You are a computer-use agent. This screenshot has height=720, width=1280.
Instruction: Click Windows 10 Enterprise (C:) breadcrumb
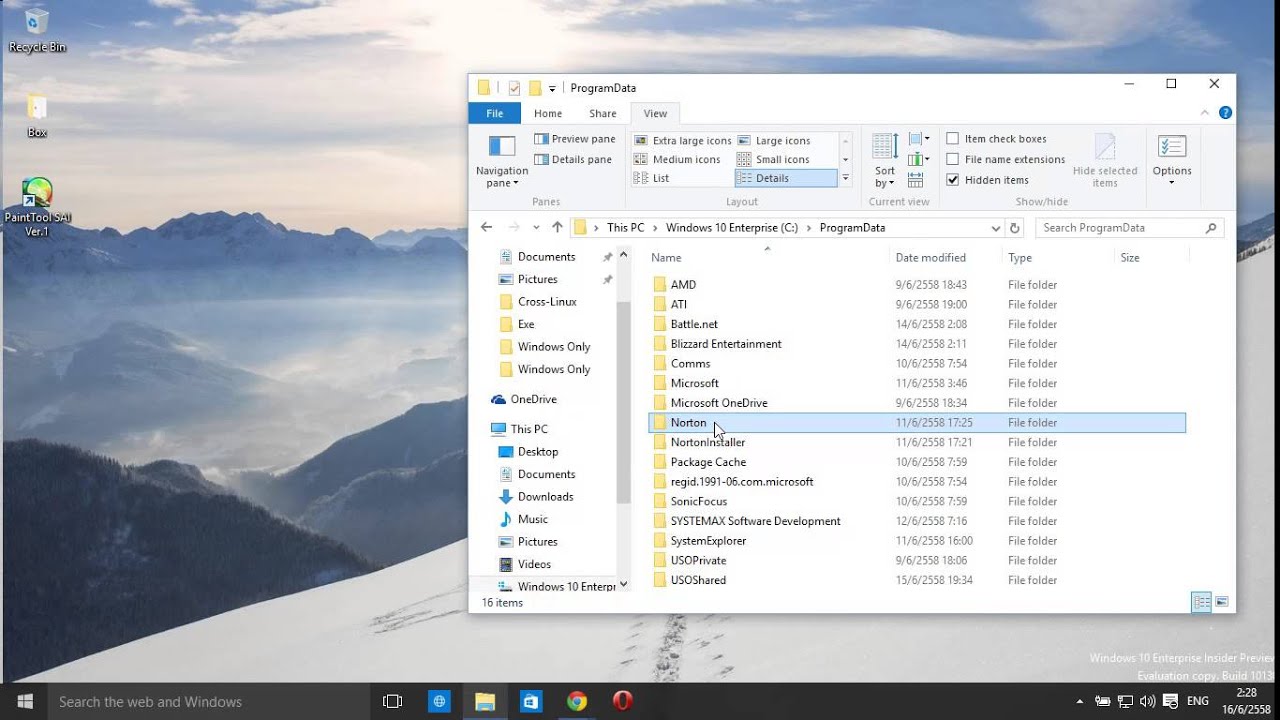pos(731,228)
